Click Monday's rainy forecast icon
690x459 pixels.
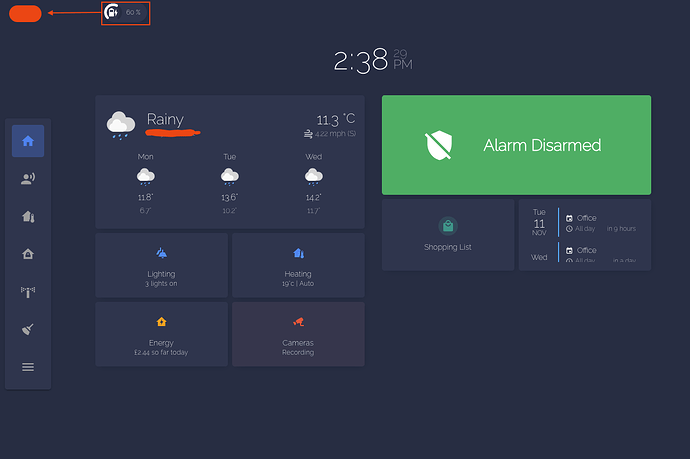tap(146, 176)
